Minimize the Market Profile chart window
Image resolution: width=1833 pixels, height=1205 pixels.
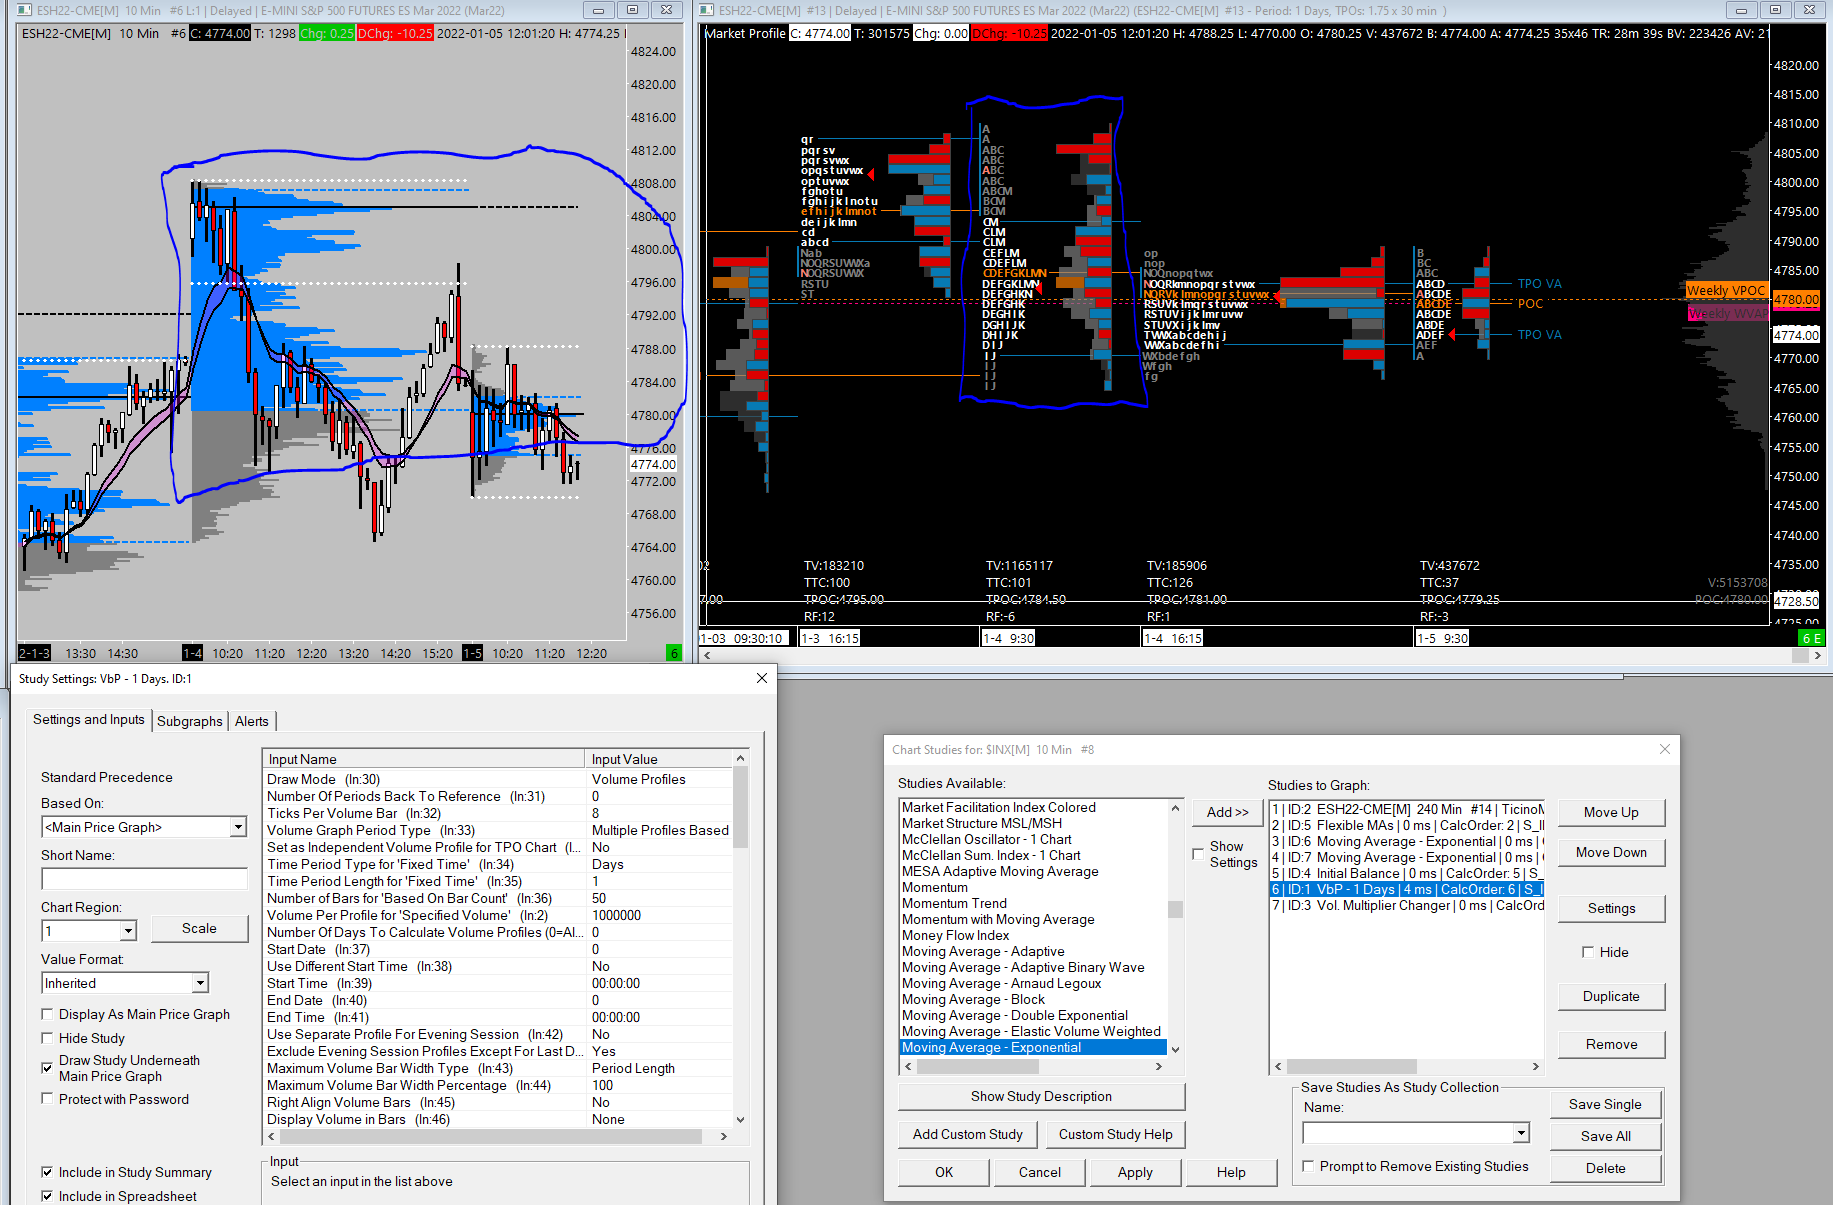pyautogui.click(x=1741, y=10)
